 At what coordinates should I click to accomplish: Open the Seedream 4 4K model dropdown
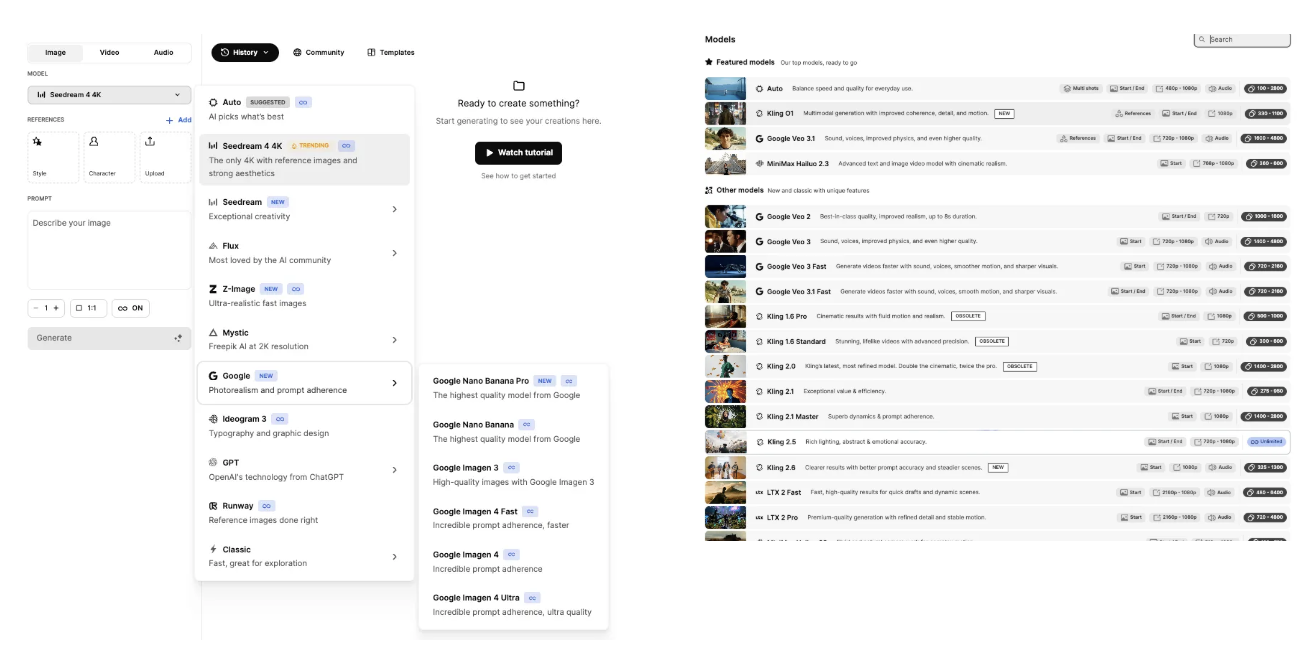coord(109,95)
